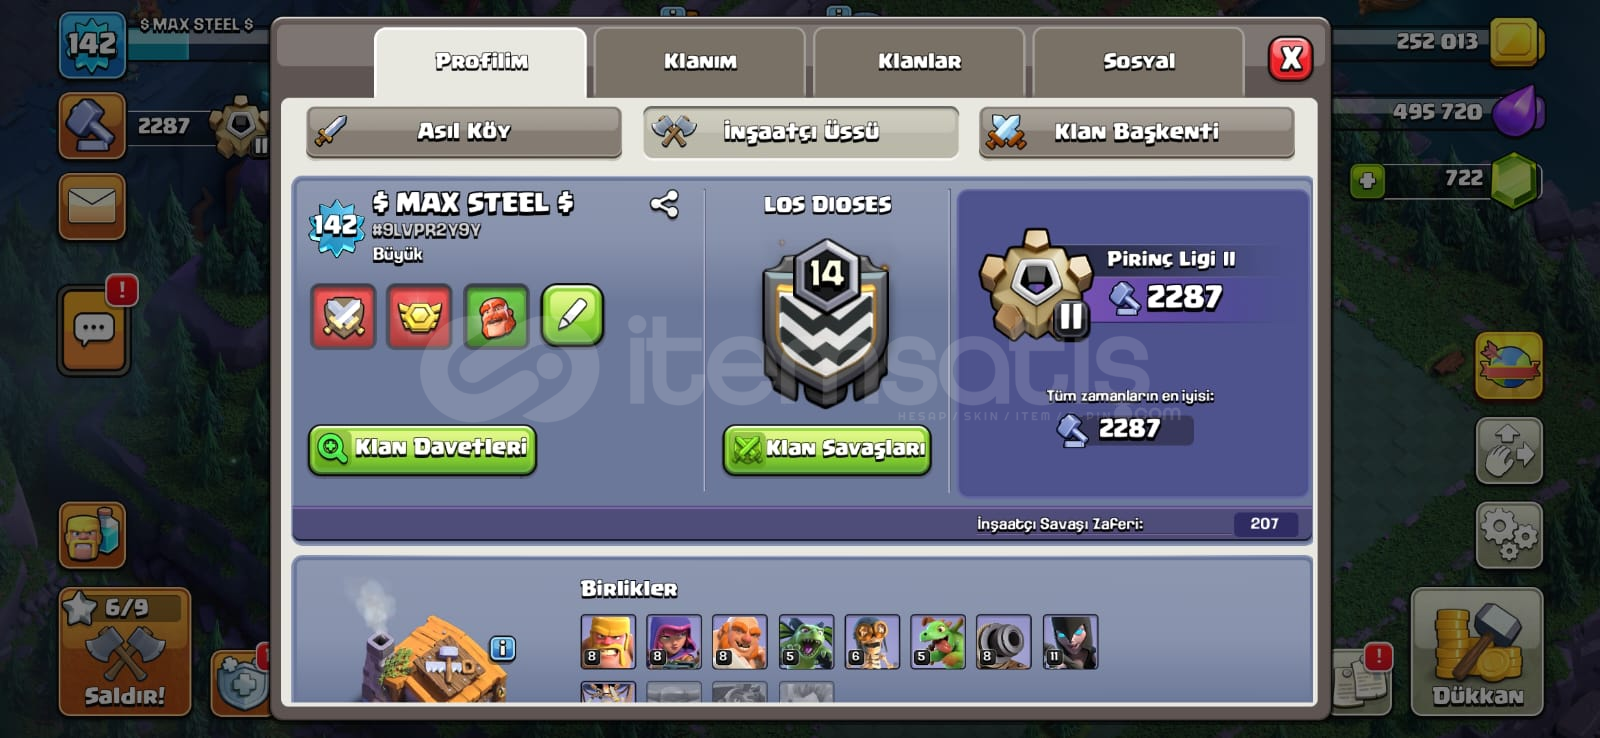Open the chat bubble icon

(93, 329)
